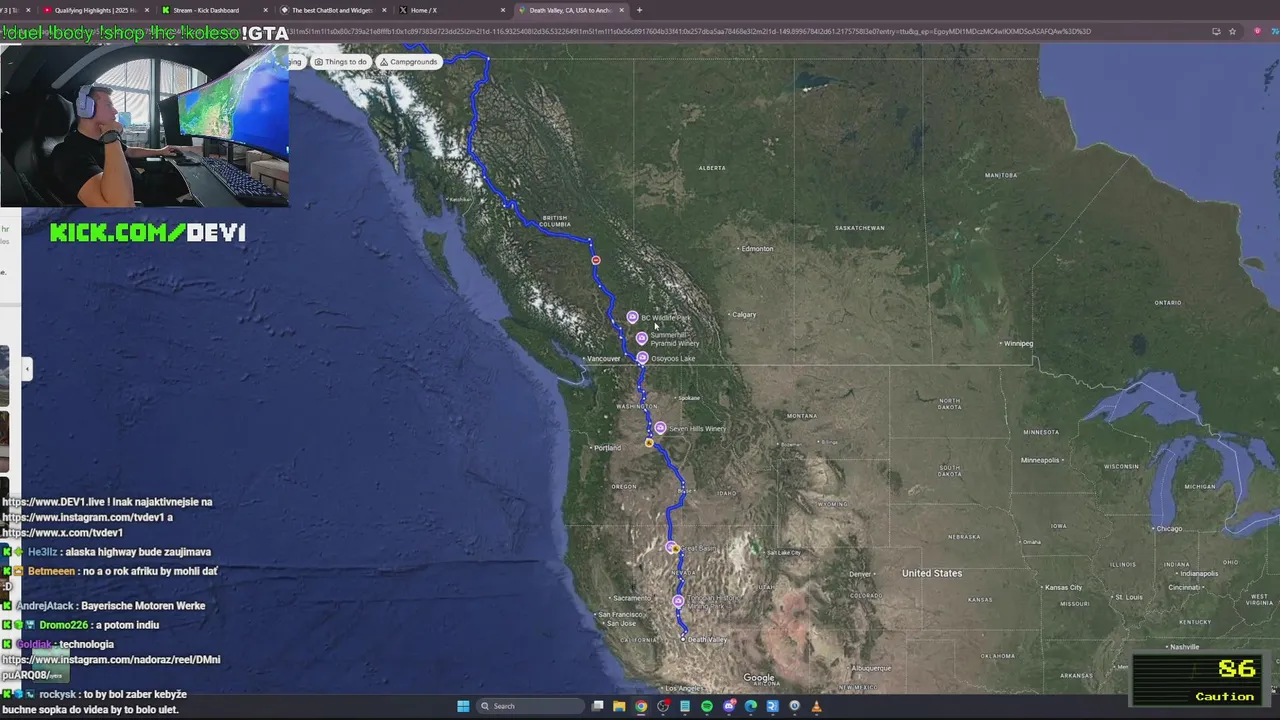
Task: Bookmark this page with the star icon
Action: 1233,31
